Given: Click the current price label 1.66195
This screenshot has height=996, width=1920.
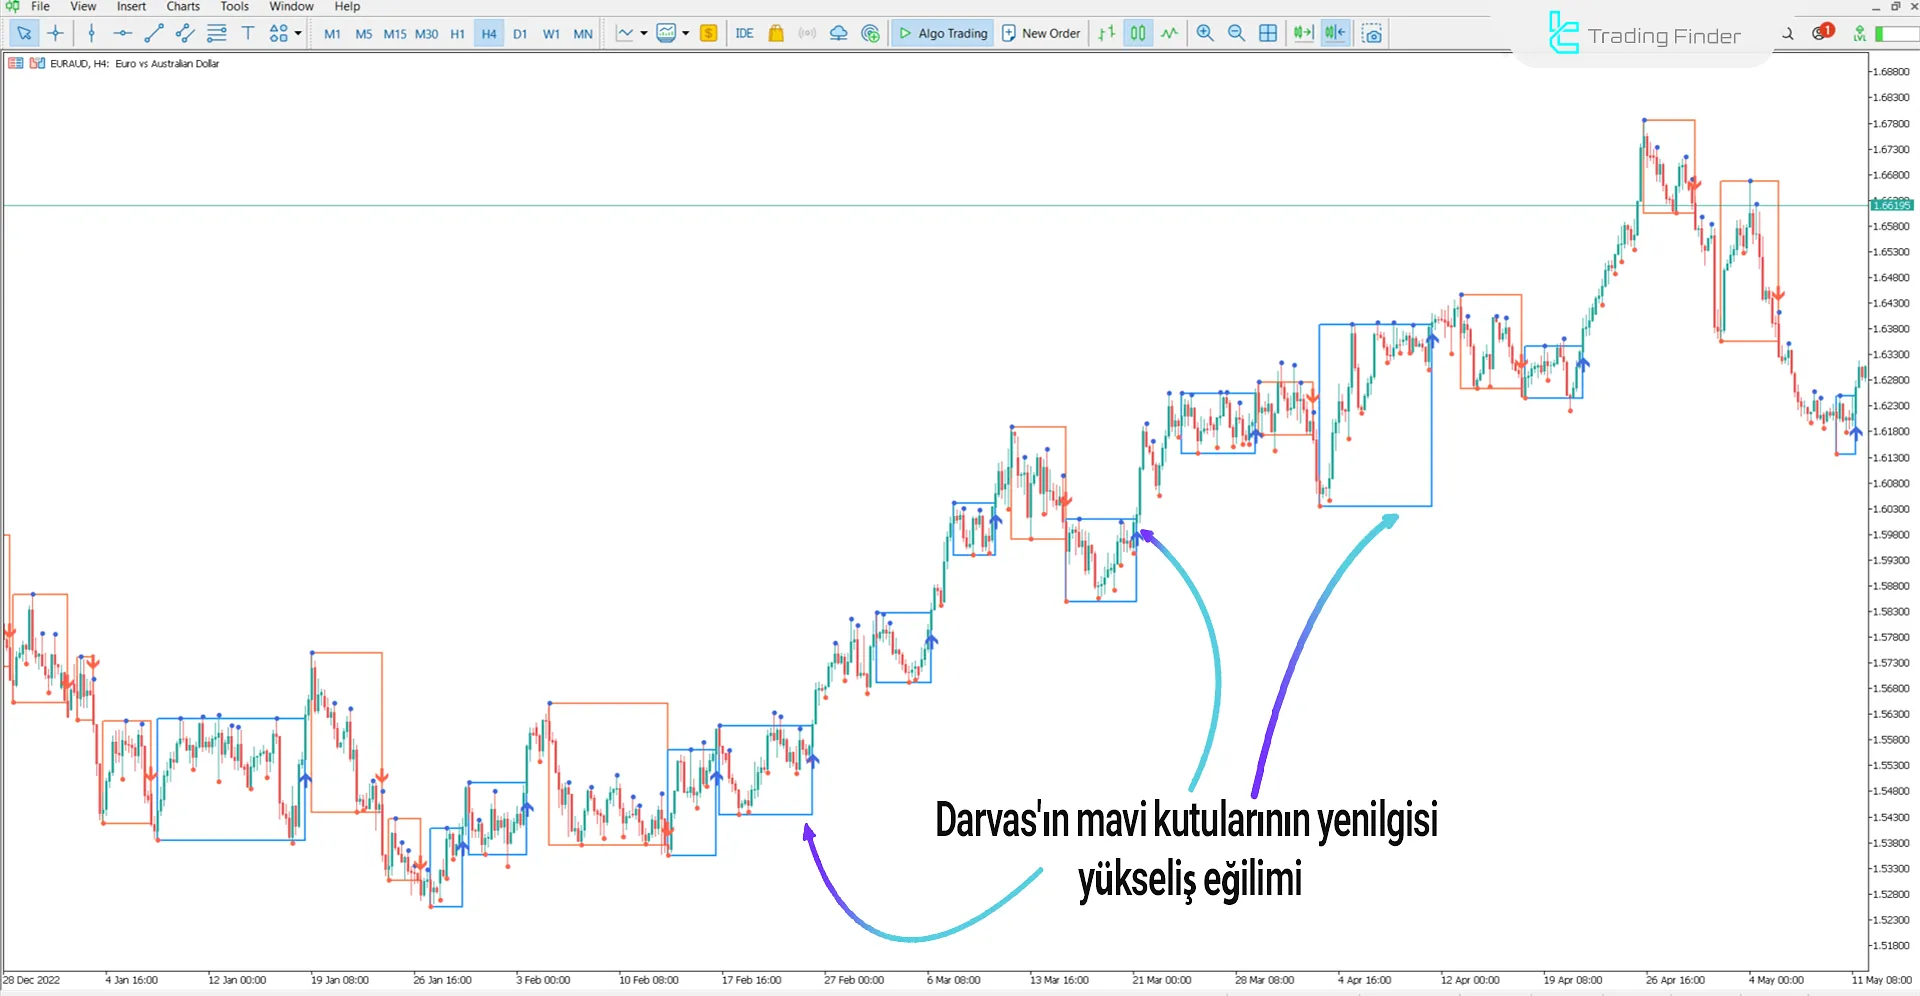Looking at the screenshot, I should point(1891,204).
